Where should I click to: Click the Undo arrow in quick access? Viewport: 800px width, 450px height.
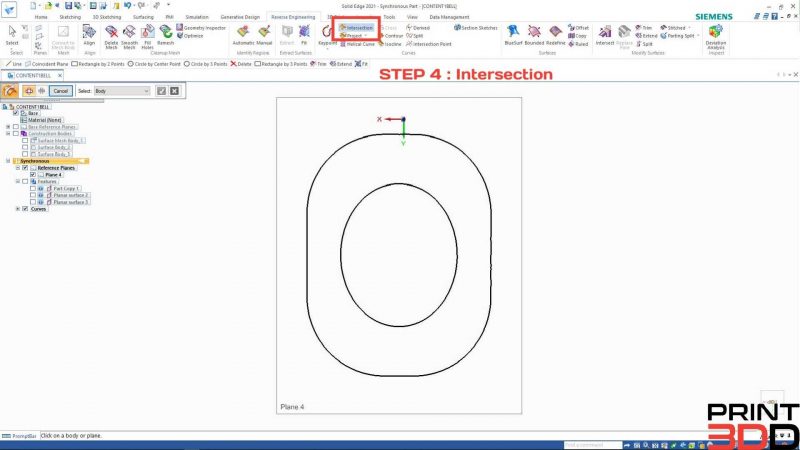tap(127, 6)
